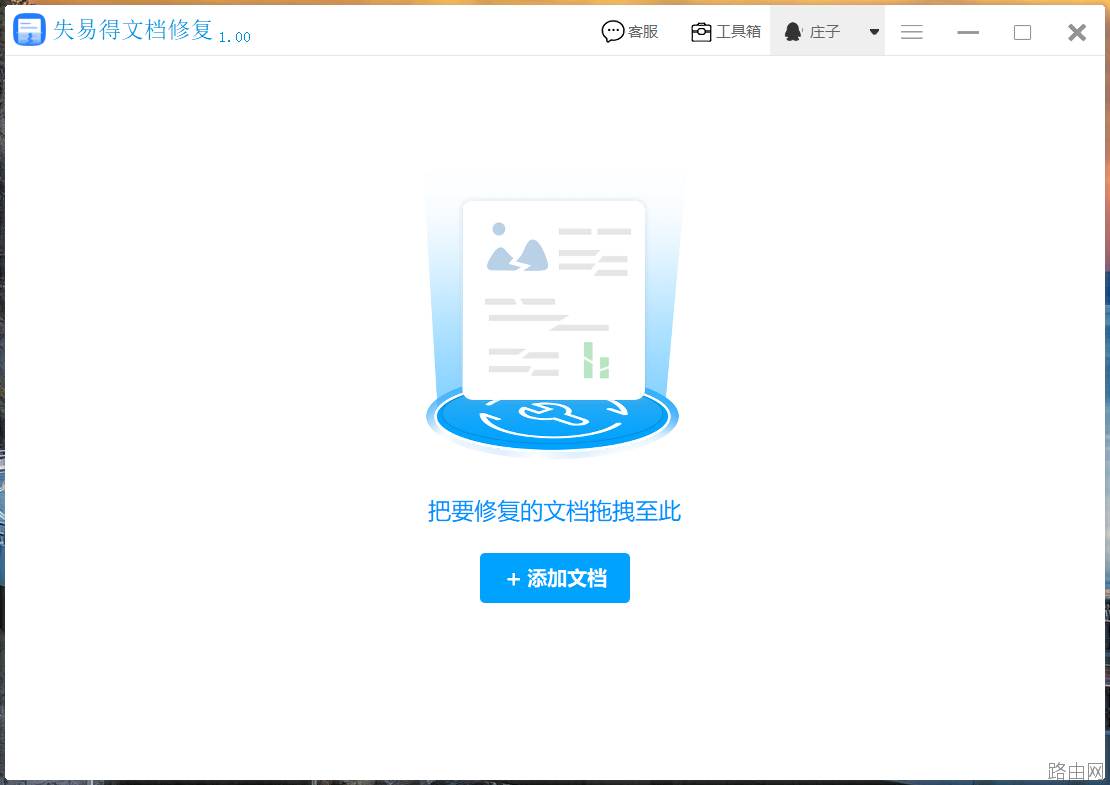Click the blue wrench repair icon

click(552, 414)
